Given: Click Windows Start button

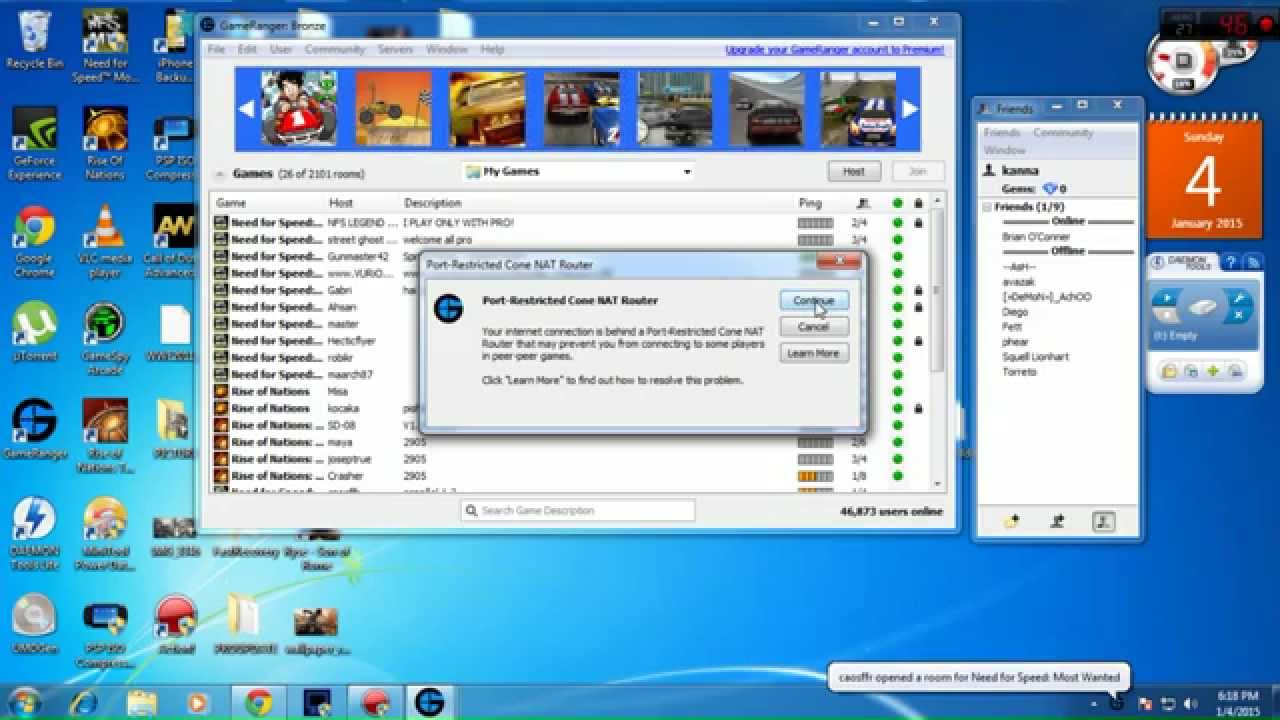Looking at the screenshot, I should [x=23, y=702].
